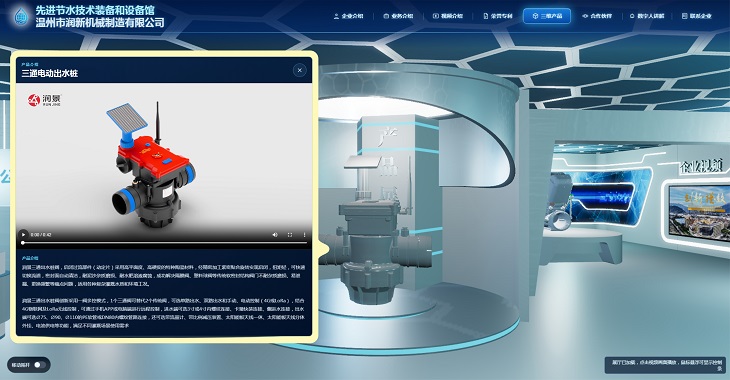
Task: Play the product video
Action: click(23, 235)
